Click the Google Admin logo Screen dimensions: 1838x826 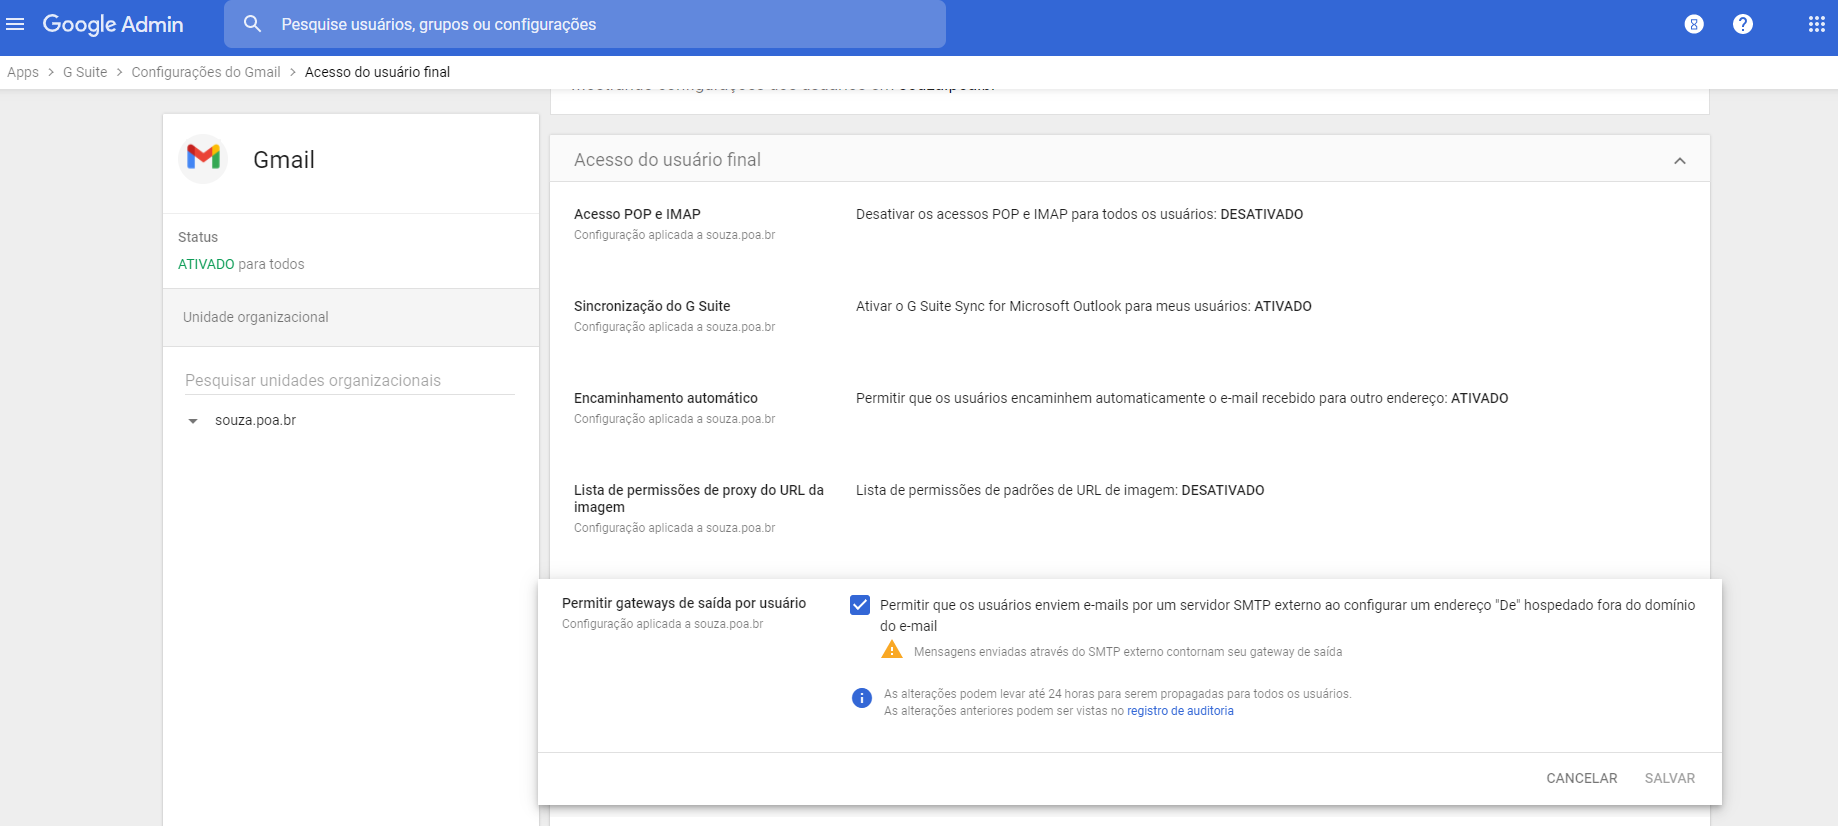(x=113, y=24)
